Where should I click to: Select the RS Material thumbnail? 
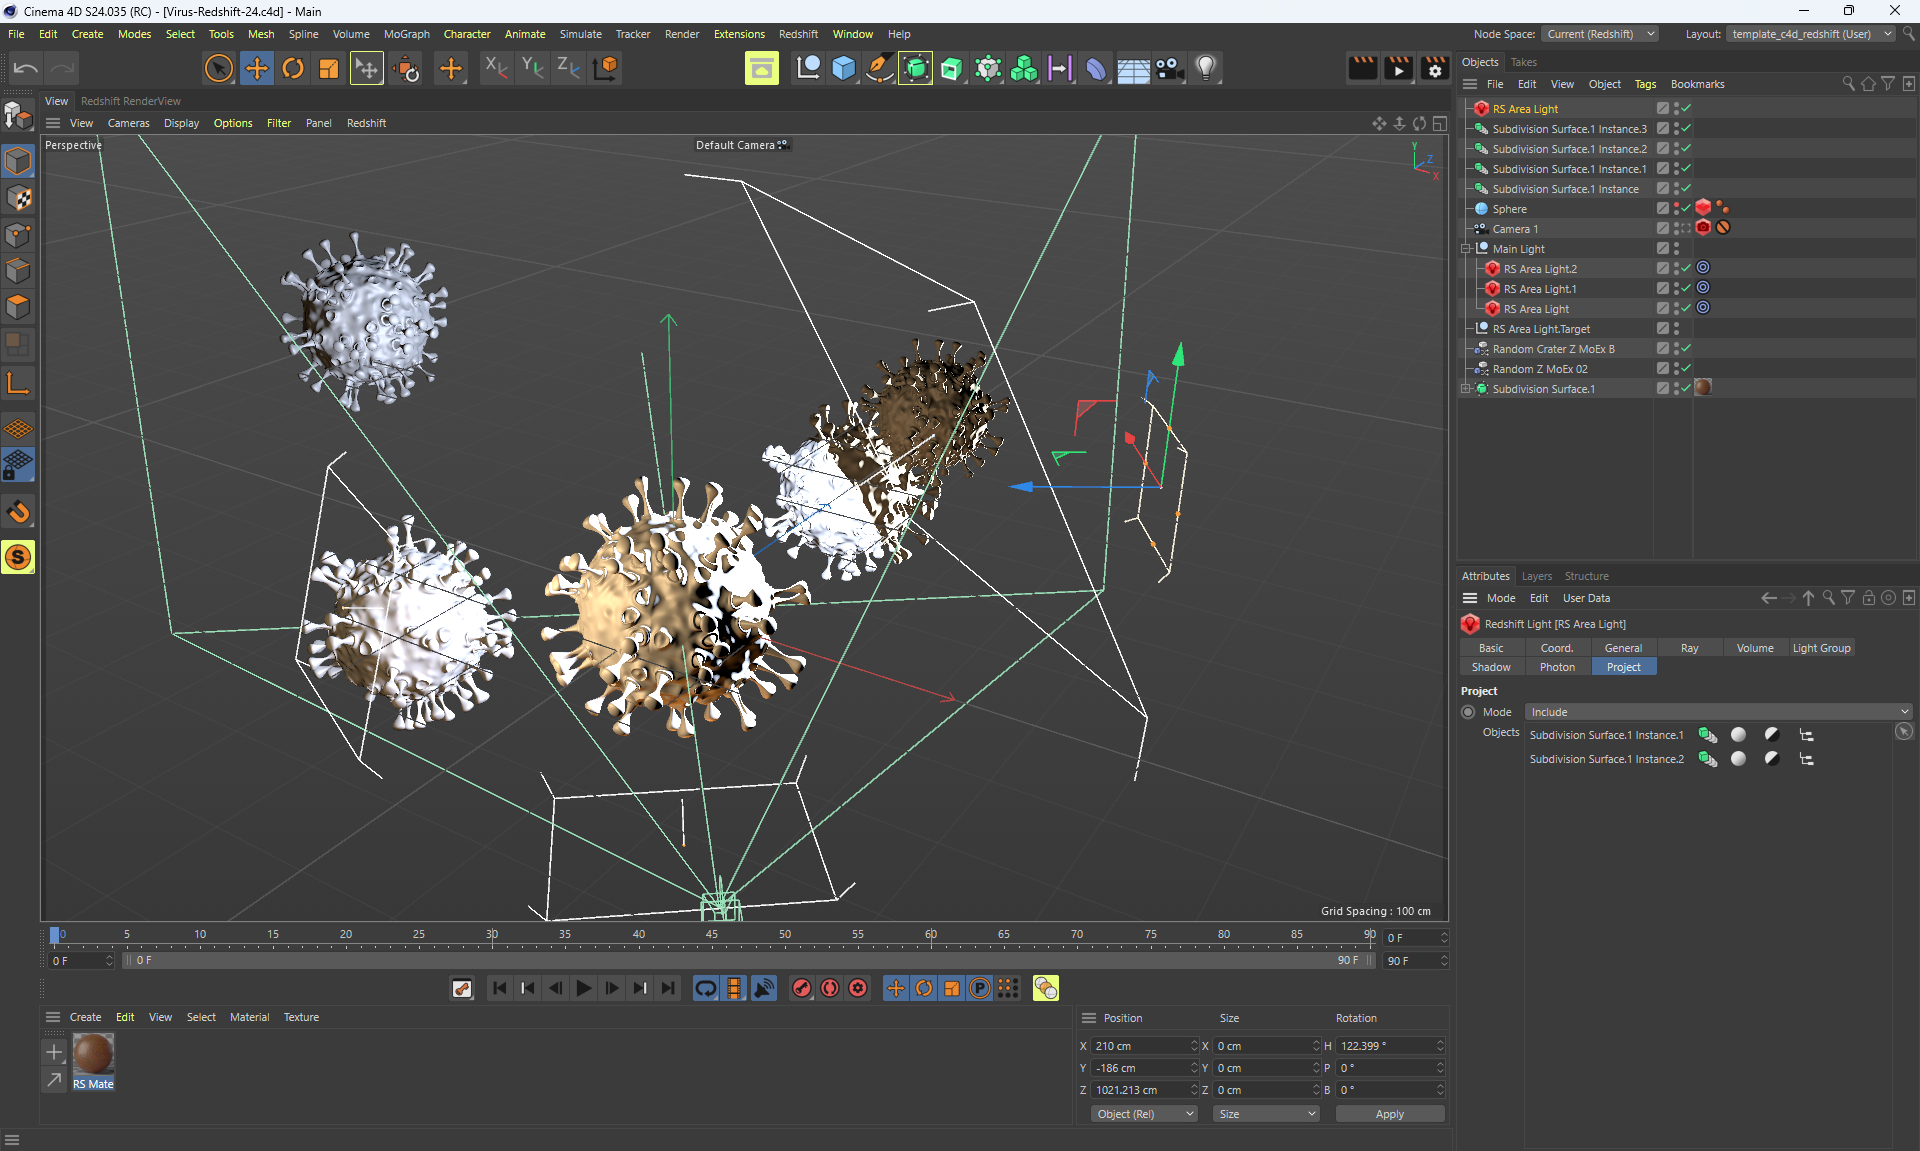pyautogui.click(x=94, y=1056)
